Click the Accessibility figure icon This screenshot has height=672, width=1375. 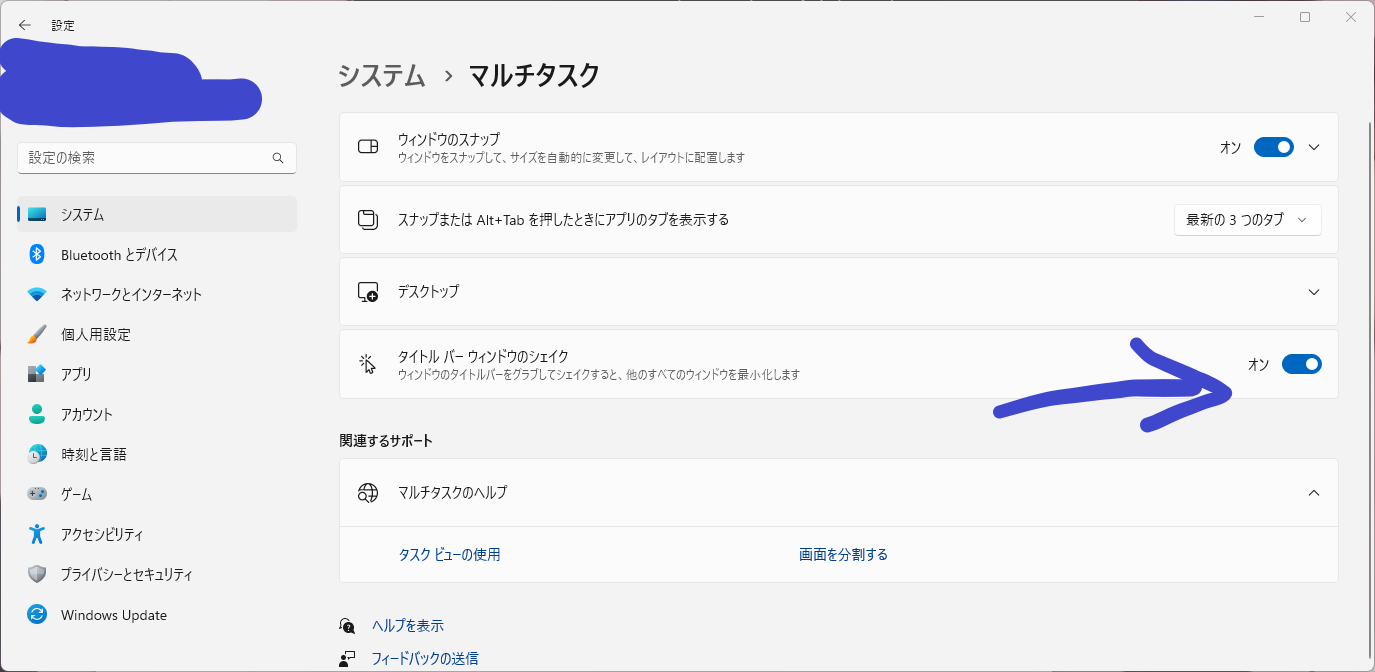(x=37, y=534)
